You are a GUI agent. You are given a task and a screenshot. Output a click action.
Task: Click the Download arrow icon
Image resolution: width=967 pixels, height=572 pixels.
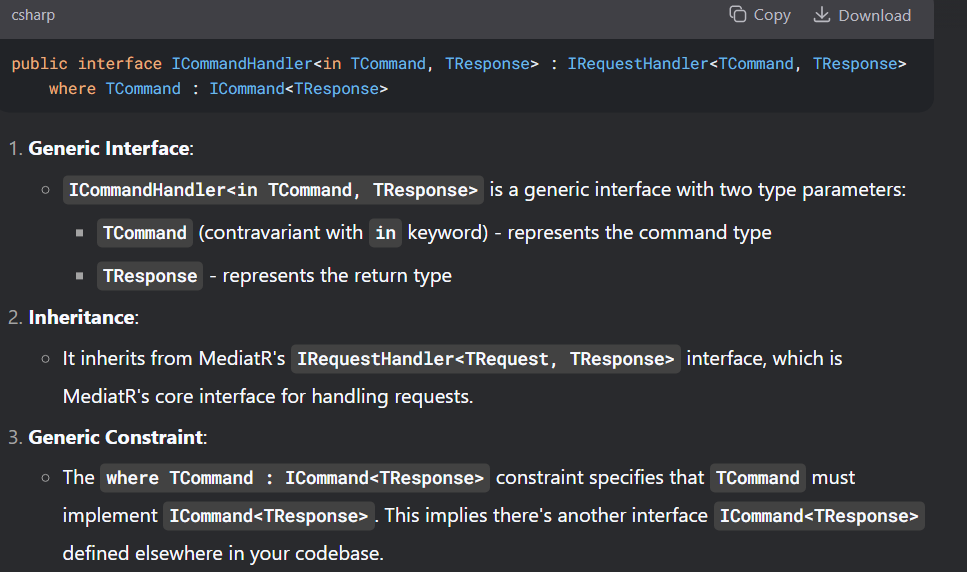click(x=821, y=14)
